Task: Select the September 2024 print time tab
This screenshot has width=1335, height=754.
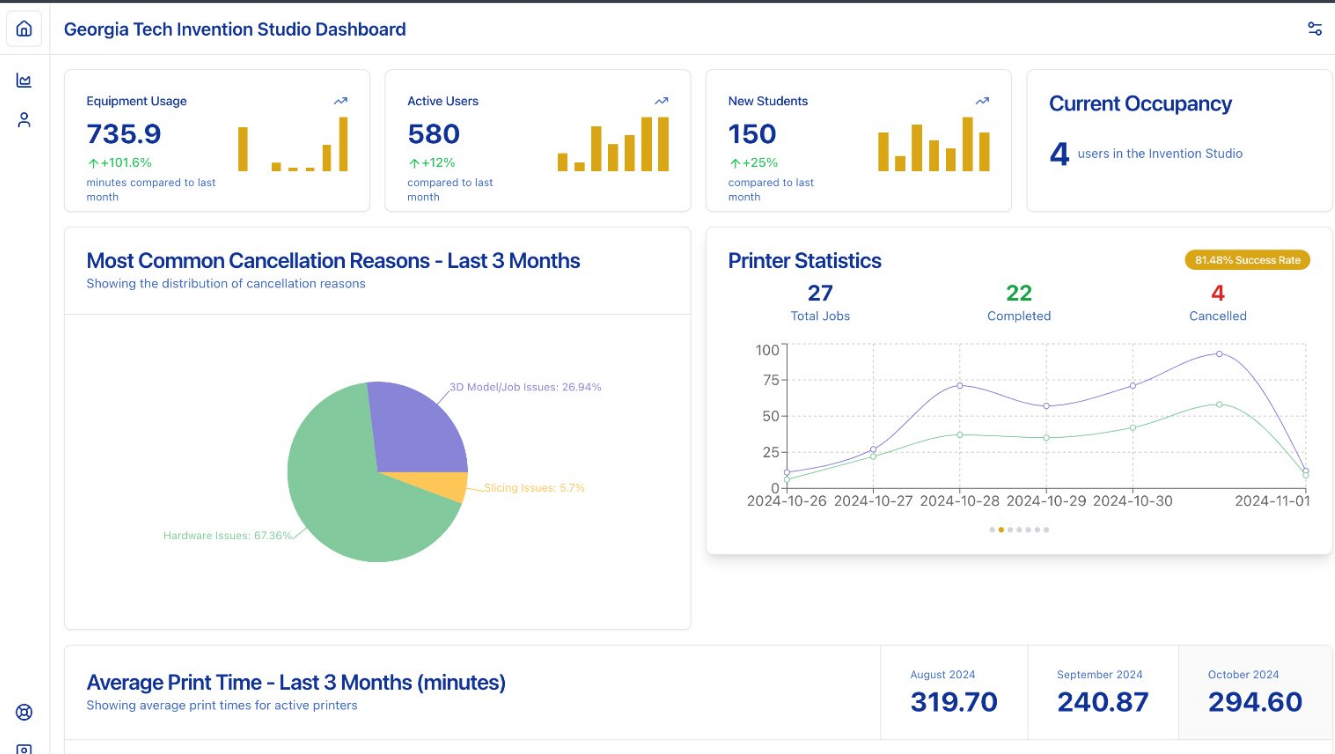Action: tap(1102, 692)
